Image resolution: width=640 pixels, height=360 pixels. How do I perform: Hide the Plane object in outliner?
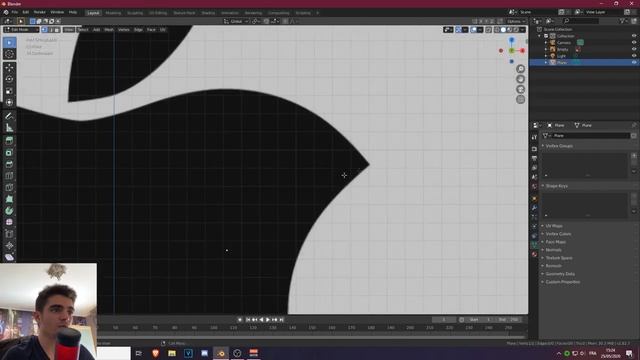[634, 62]
